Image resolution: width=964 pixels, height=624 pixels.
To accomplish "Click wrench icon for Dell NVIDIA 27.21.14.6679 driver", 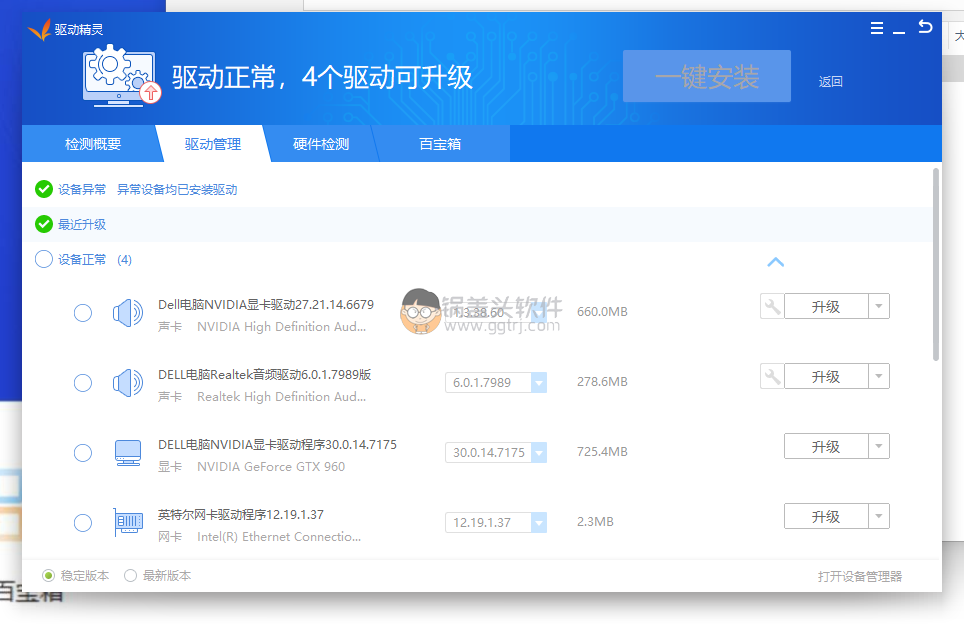I will 772,306.
